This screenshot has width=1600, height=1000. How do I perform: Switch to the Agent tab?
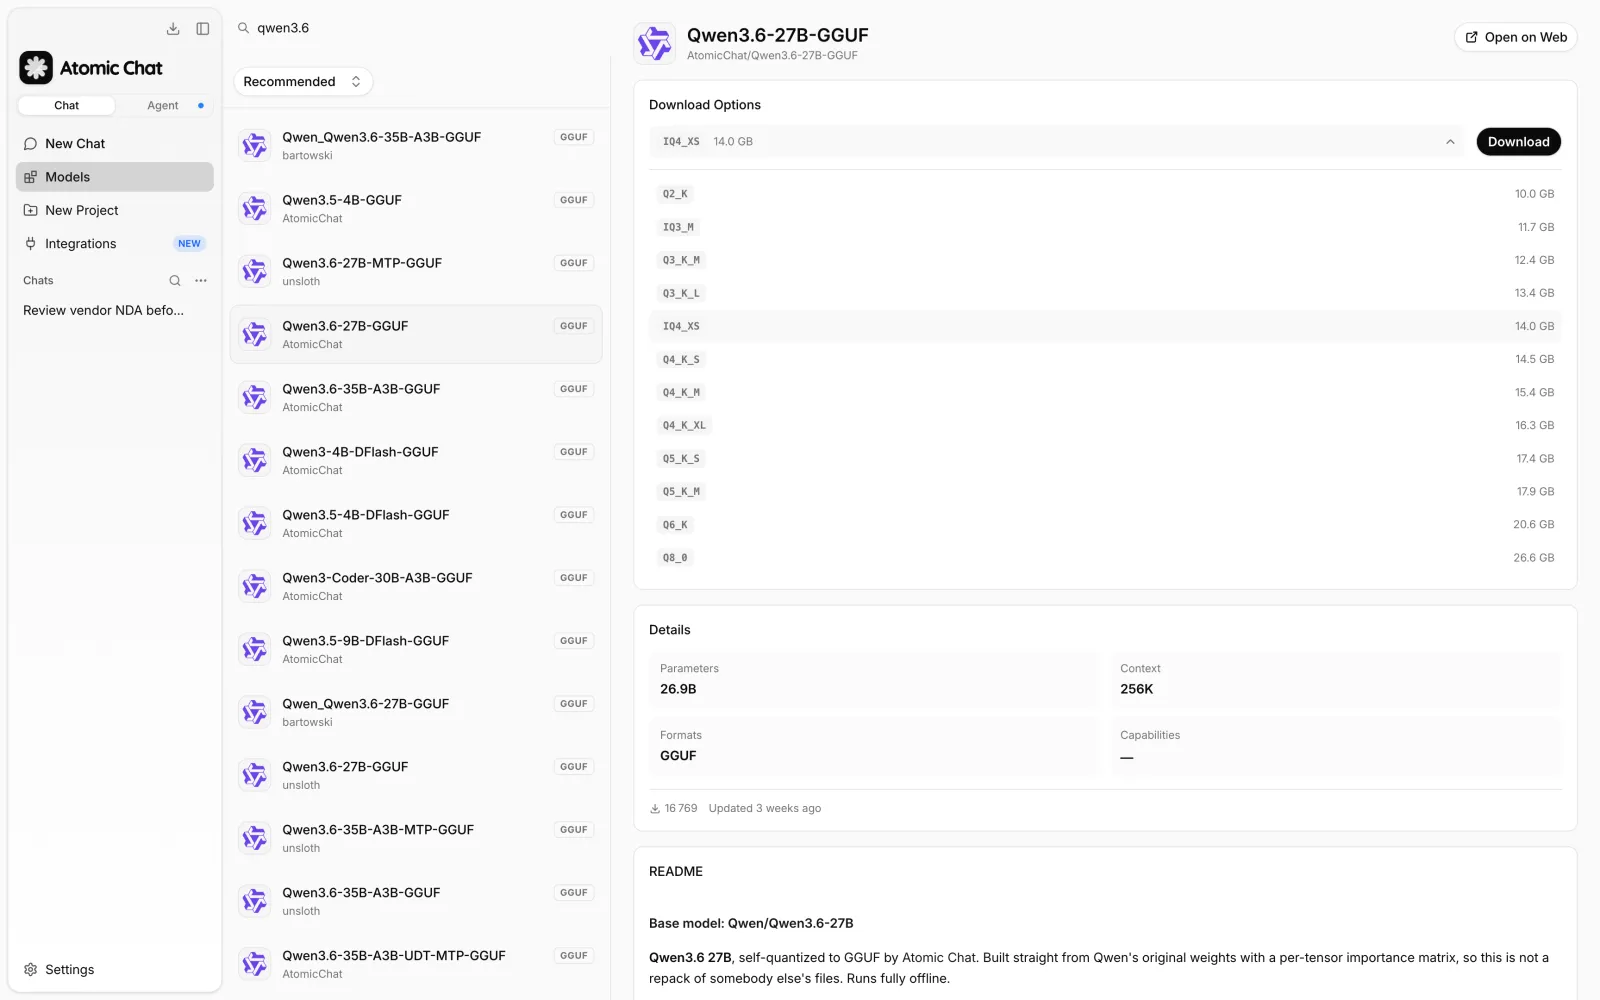point(163,105)
